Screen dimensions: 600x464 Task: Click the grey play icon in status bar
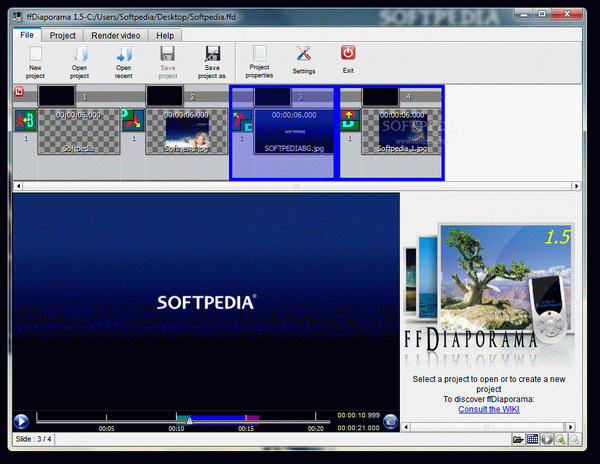tap(546, 439)
